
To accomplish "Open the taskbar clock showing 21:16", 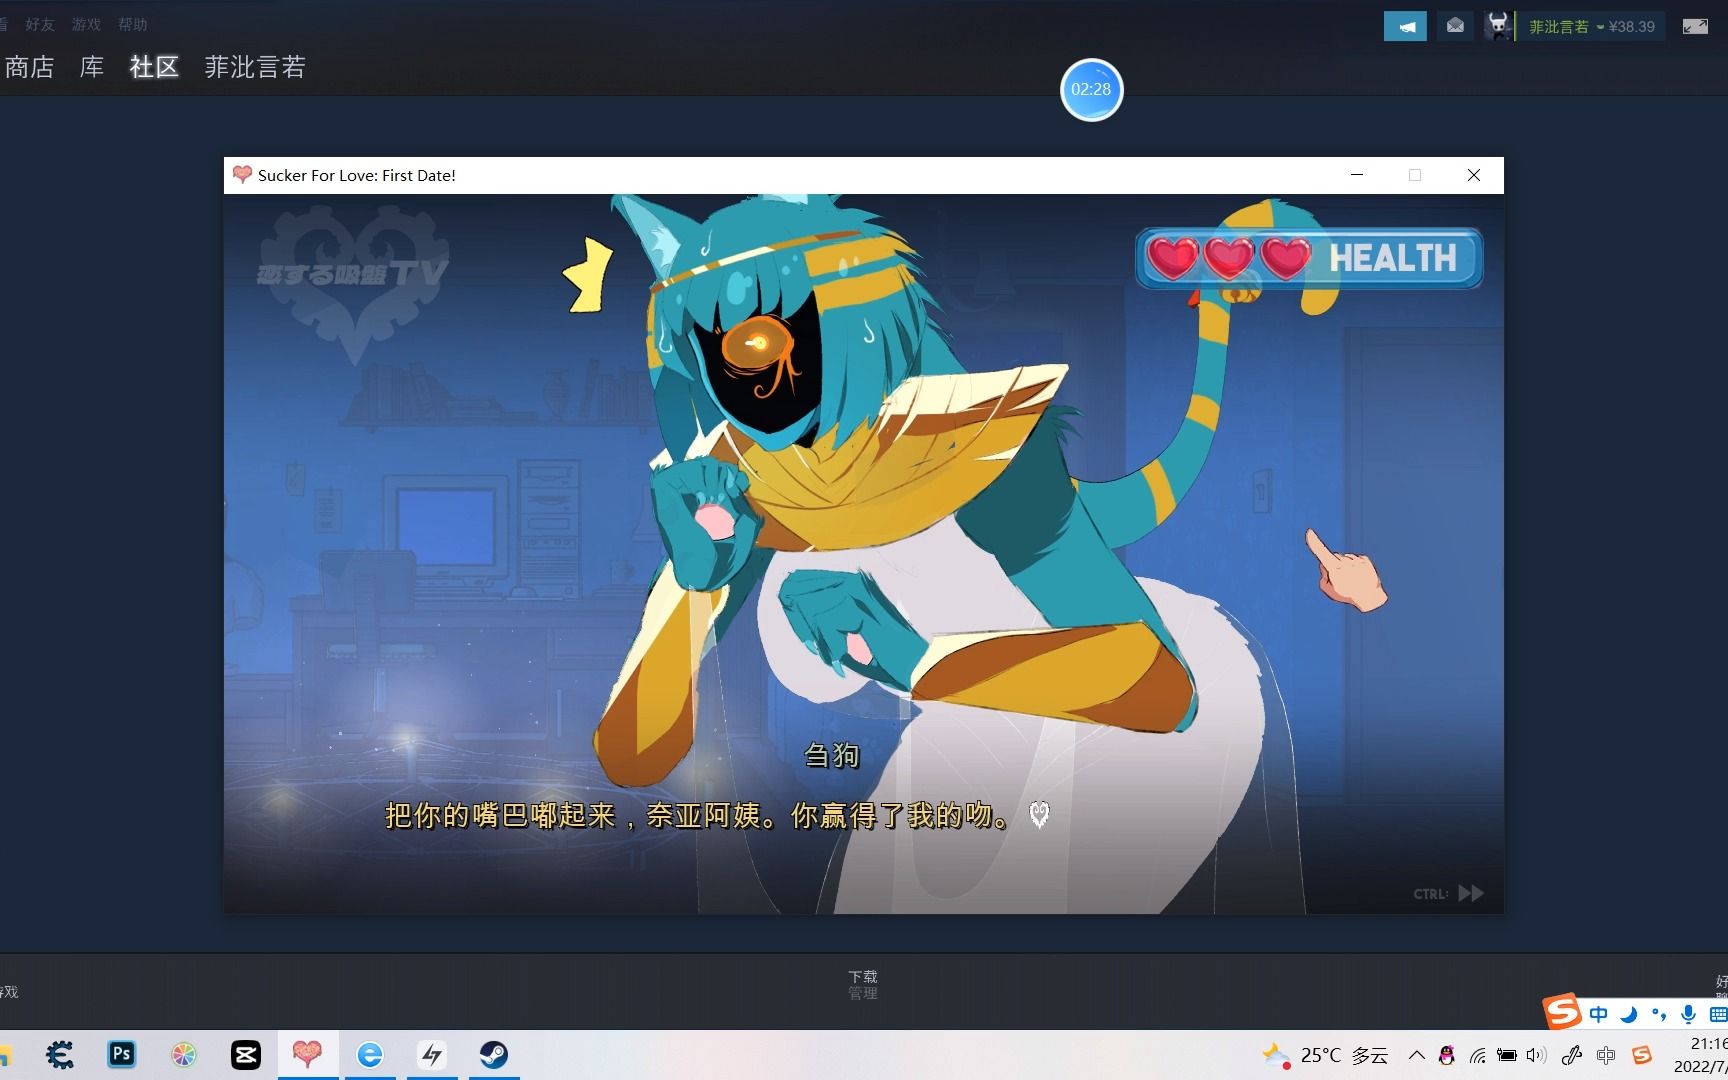I will (1702, 1055).
